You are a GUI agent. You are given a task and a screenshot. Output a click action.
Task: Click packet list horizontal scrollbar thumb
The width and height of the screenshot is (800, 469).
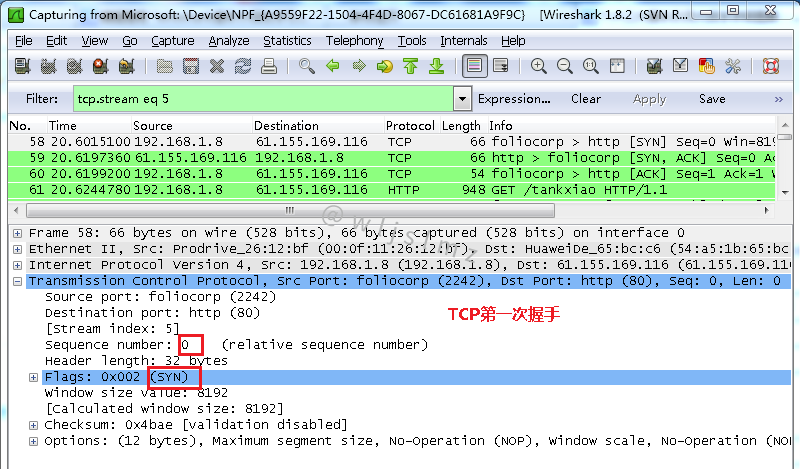pos(290,210)
